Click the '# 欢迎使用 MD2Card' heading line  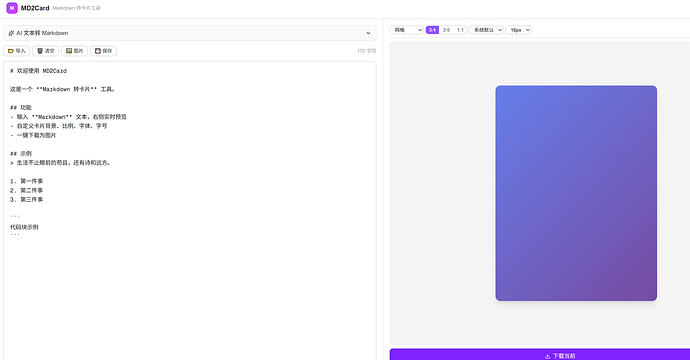click(38, 71)
